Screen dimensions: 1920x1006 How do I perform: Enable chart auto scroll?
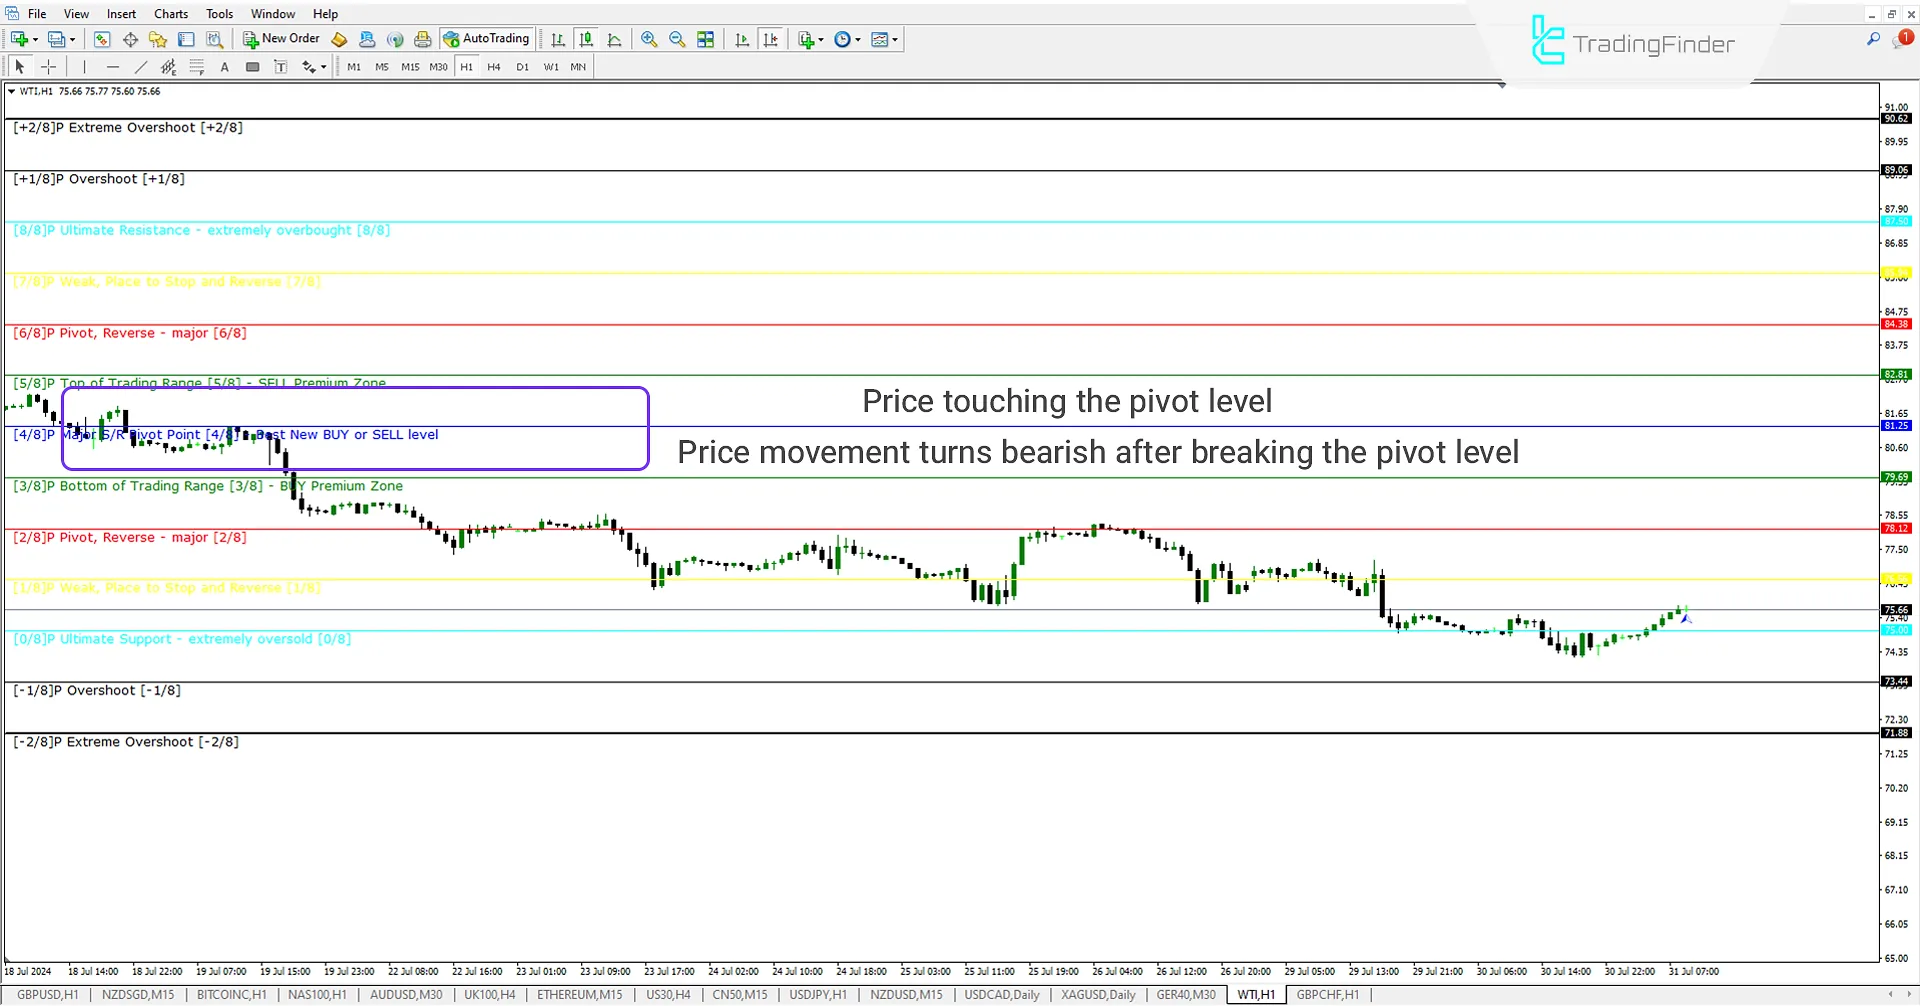tap(743, 39)
